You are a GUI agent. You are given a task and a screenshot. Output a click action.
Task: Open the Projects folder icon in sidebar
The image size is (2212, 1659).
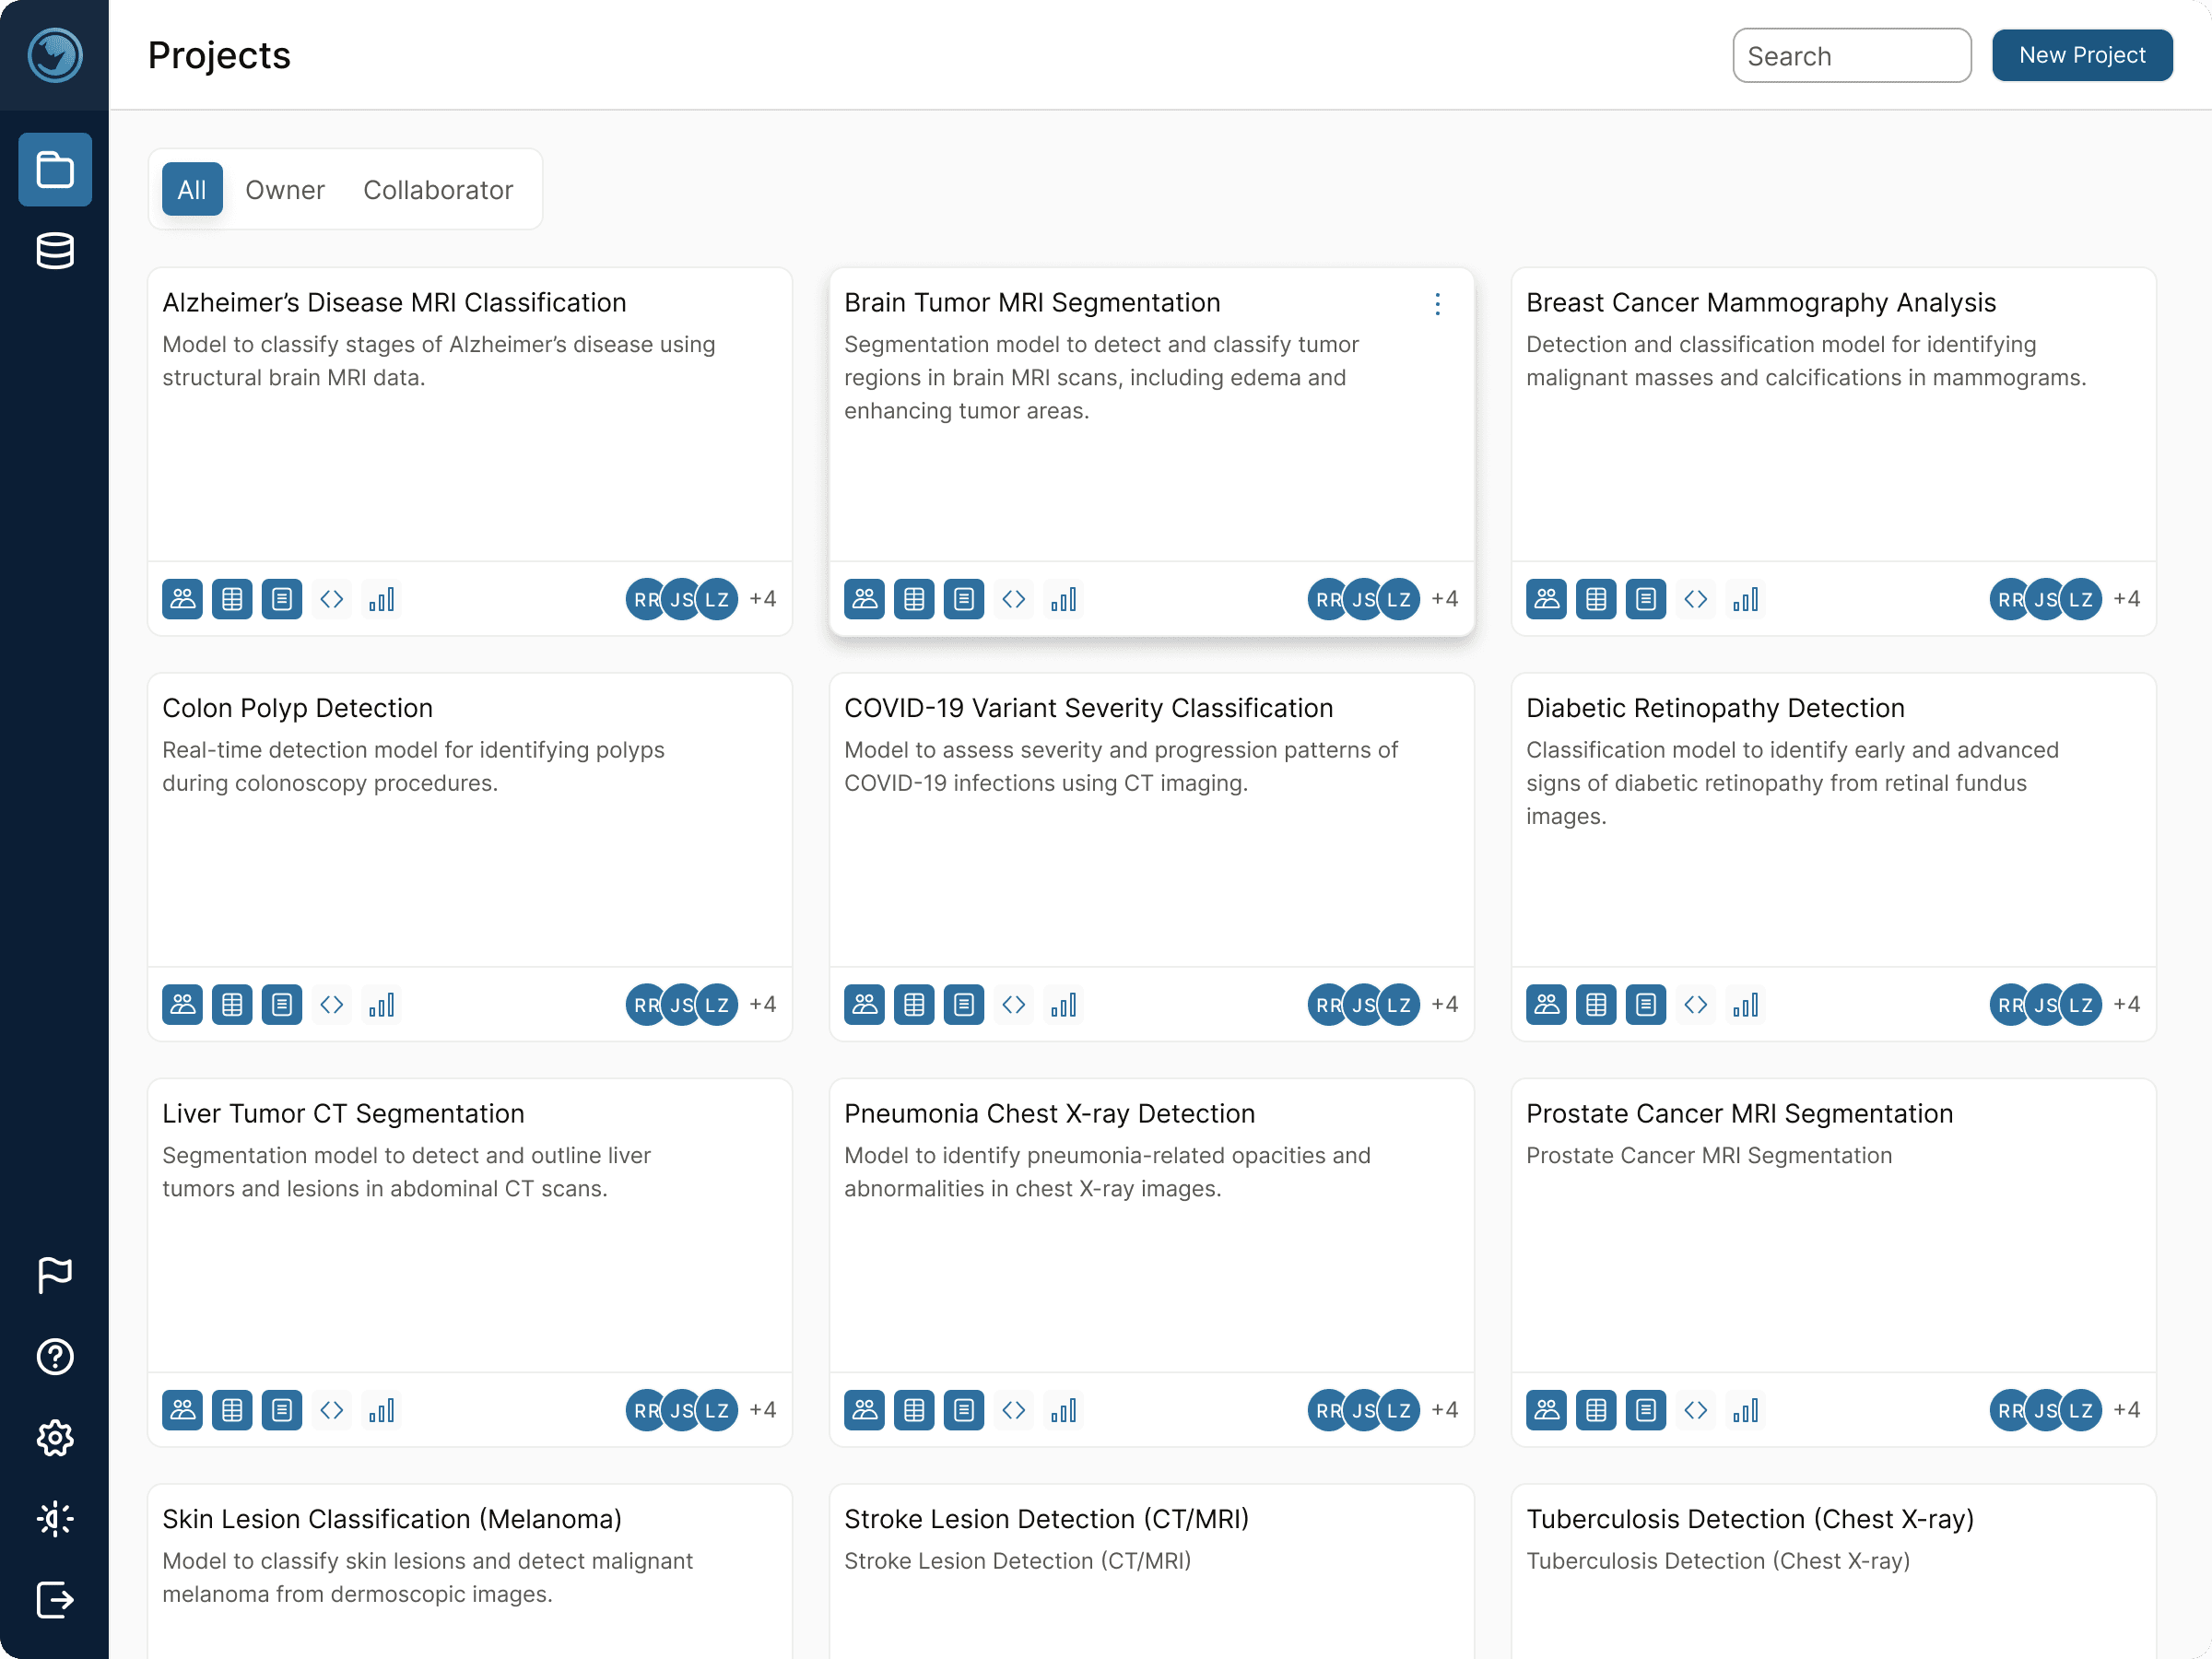pos(55,169)
